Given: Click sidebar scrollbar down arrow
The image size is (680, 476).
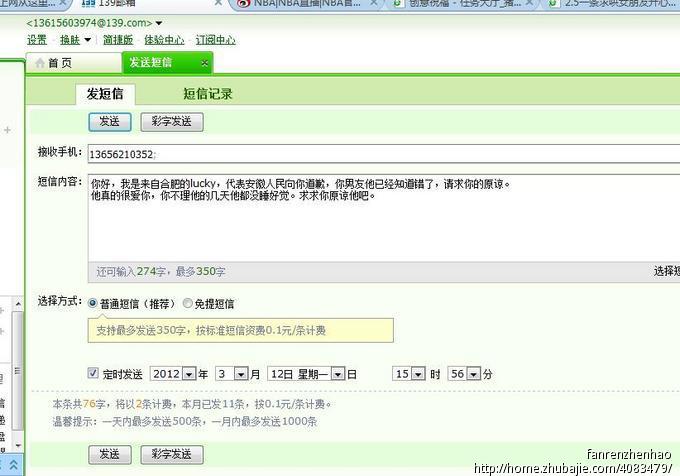Looking at the screenshot, I should 18,445.
